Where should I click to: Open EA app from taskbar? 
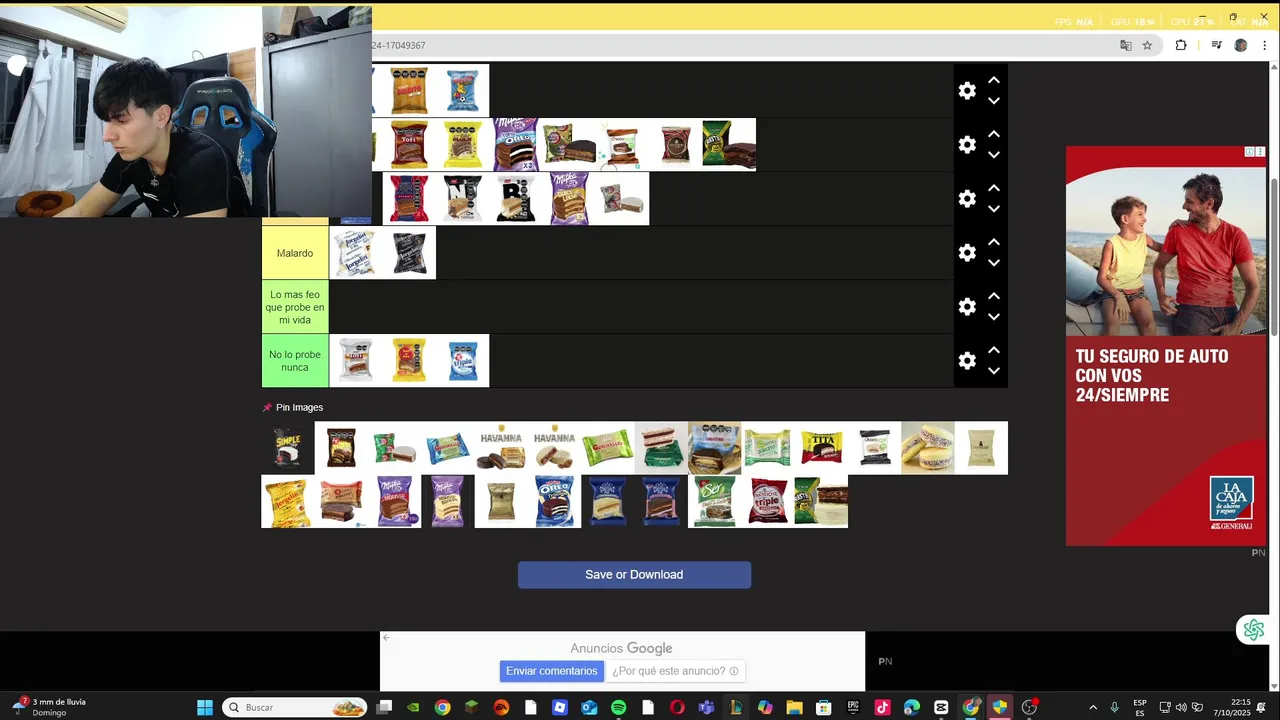(501, 707)
